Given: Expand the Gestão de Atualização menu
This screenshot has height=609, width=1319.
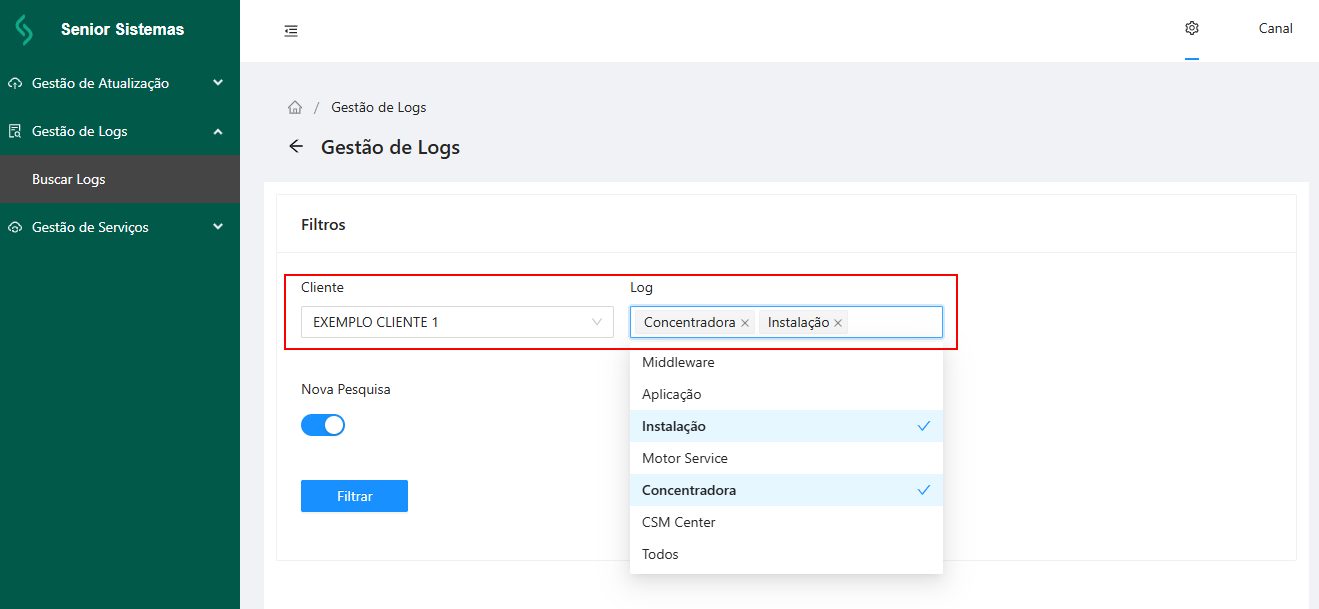Looking at the screenshot, I should click(x=120, y=83).
